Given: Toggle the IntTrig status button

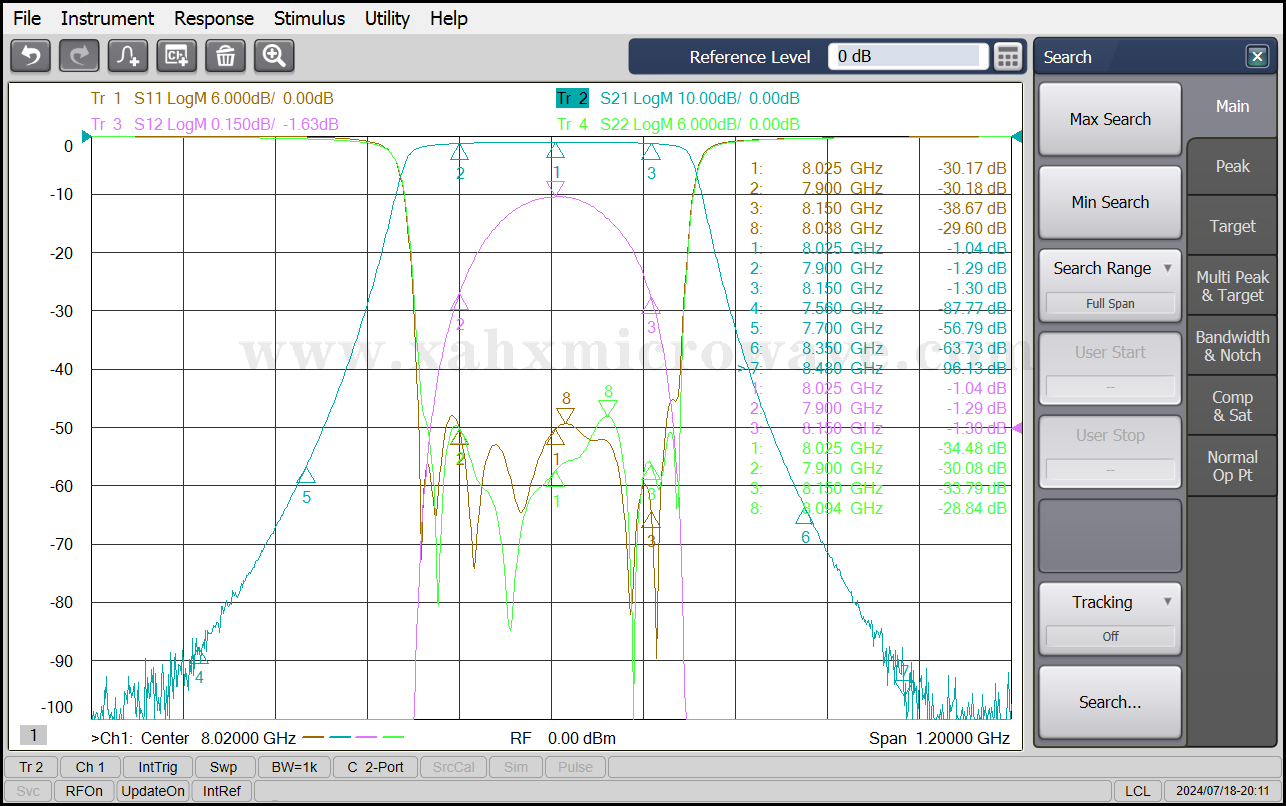Looking at the screenshot, I should click(158, 767).
